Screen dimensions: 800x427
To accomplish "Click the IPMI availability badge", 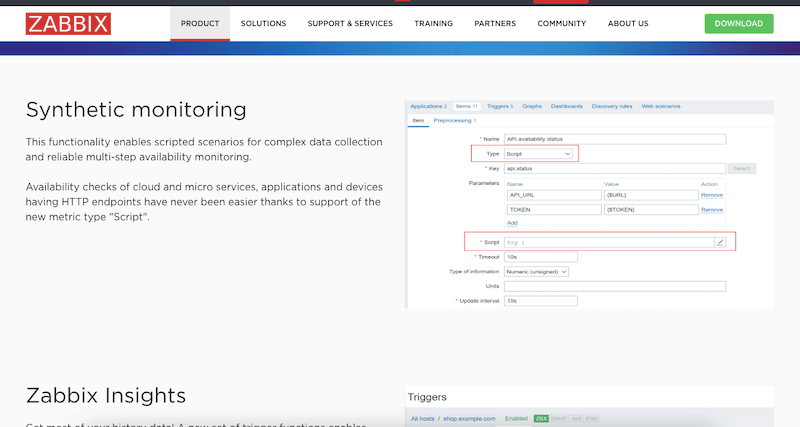I will (591, 418).
